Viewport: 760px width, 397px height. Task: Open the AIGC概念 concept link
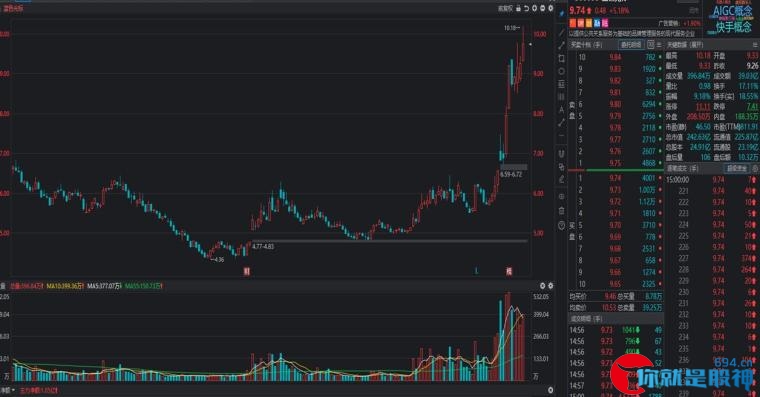point(732,11)
